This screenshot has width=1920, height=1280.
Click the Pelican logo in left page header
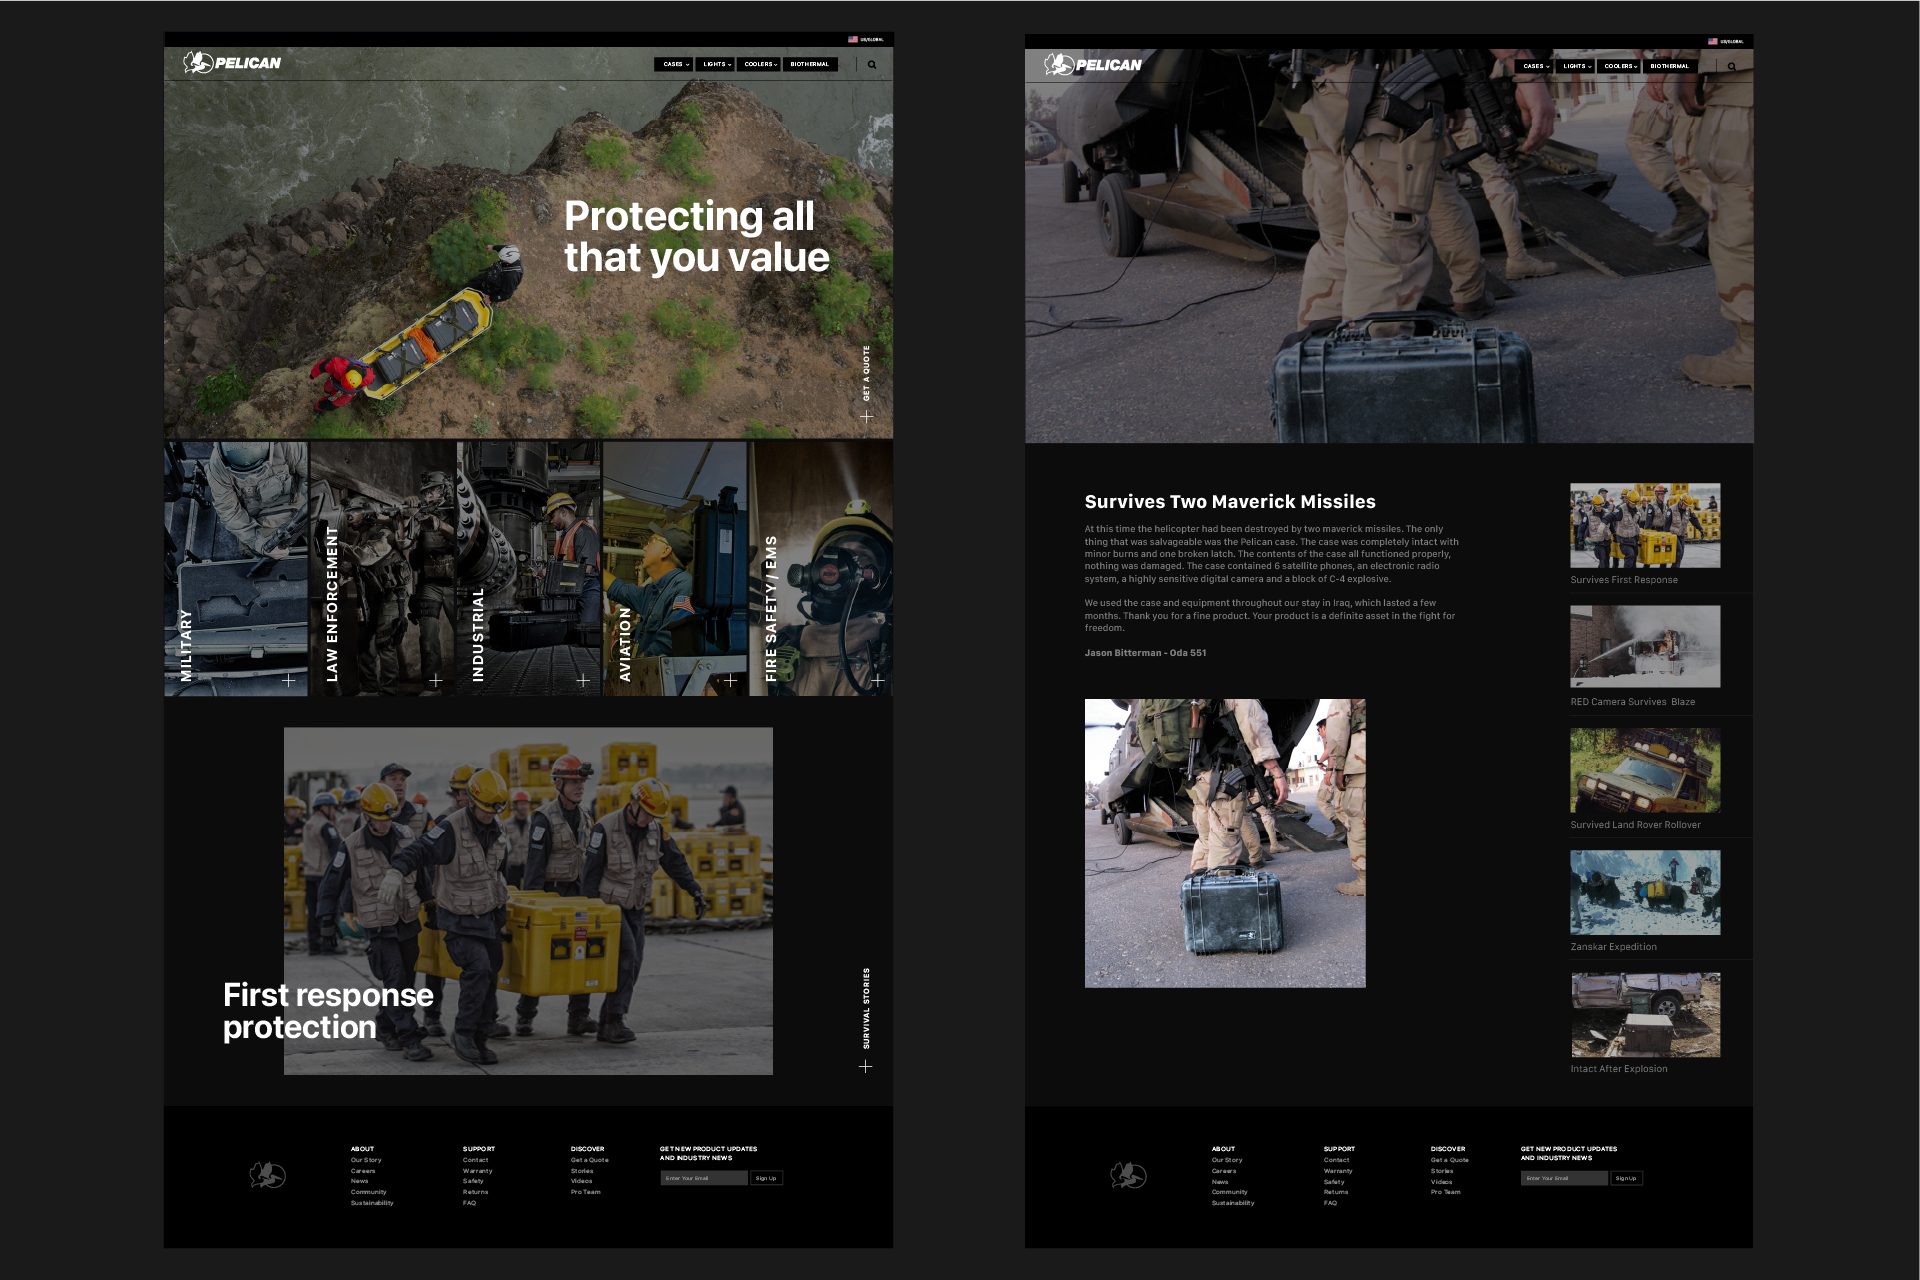233,63
